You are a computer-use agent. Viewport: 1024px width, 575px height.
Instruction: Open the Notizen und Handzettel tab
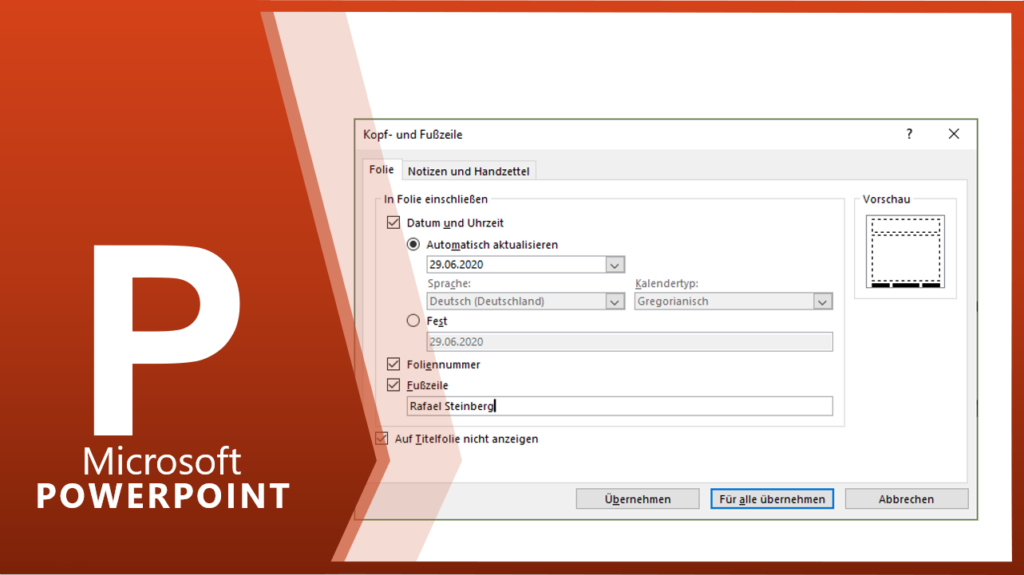pos(468,171)
